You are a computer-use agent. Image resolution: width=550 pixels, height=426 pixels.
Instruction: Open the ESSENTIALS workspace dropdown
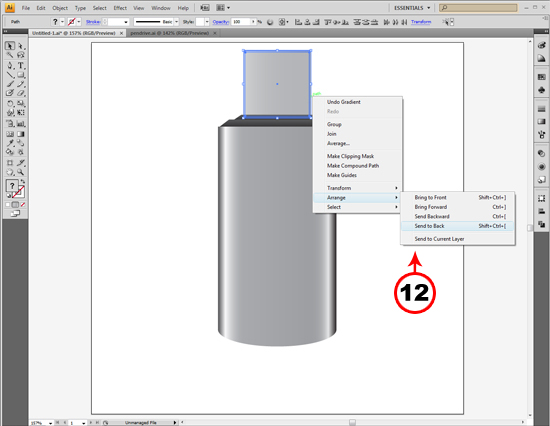click(412, 8)
